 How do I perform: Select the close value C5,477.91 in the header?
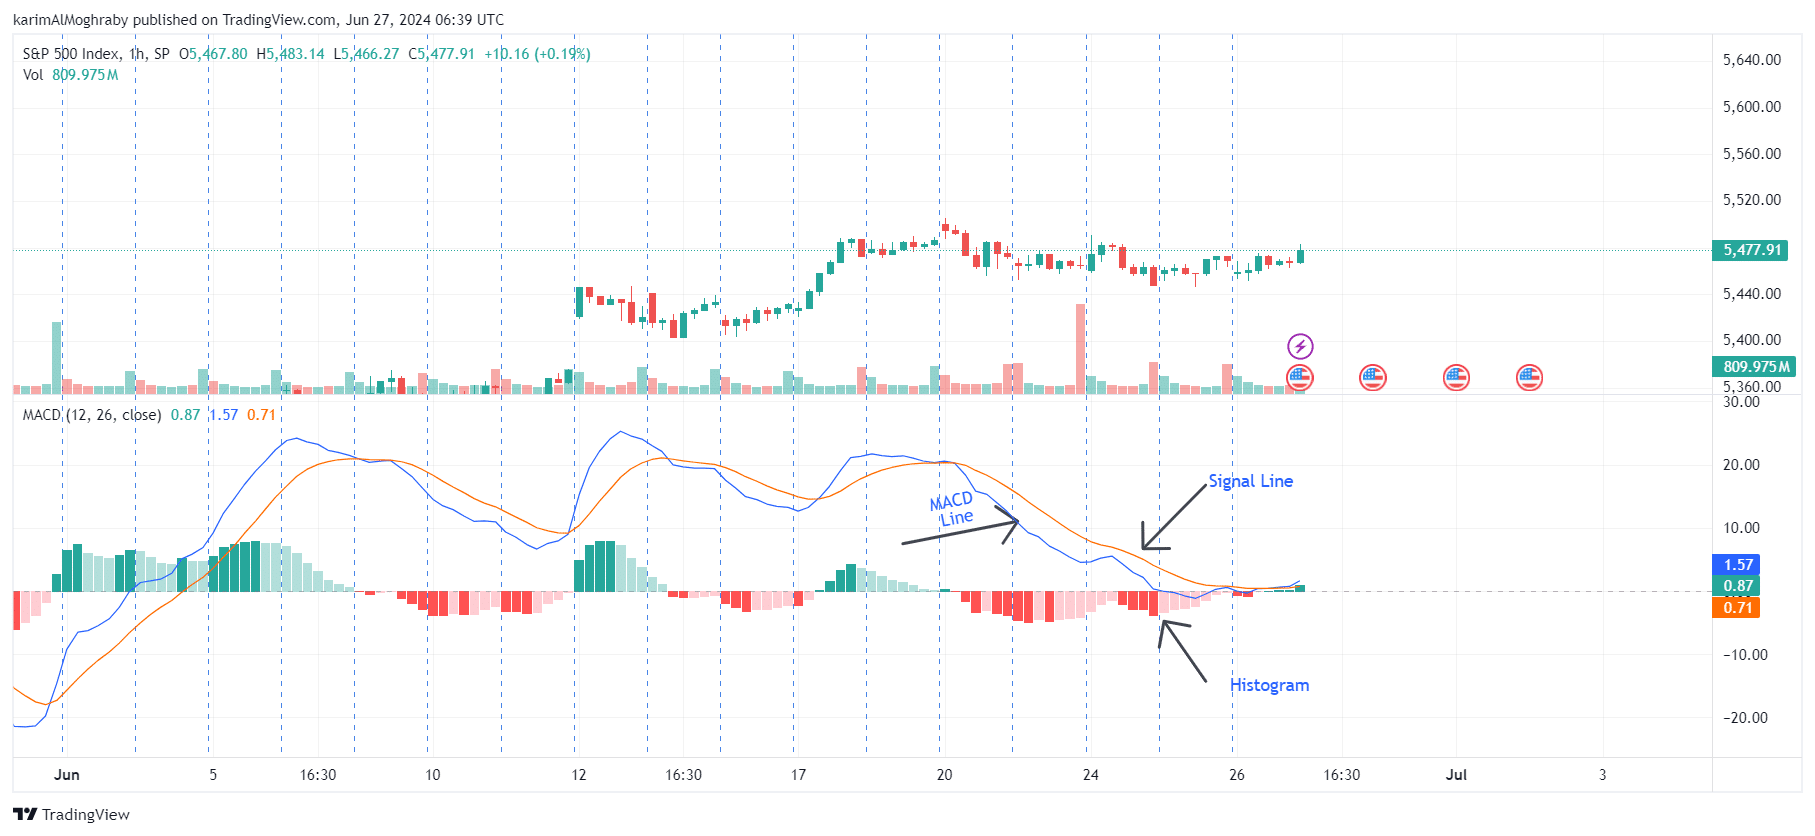[x=441, y=54]
